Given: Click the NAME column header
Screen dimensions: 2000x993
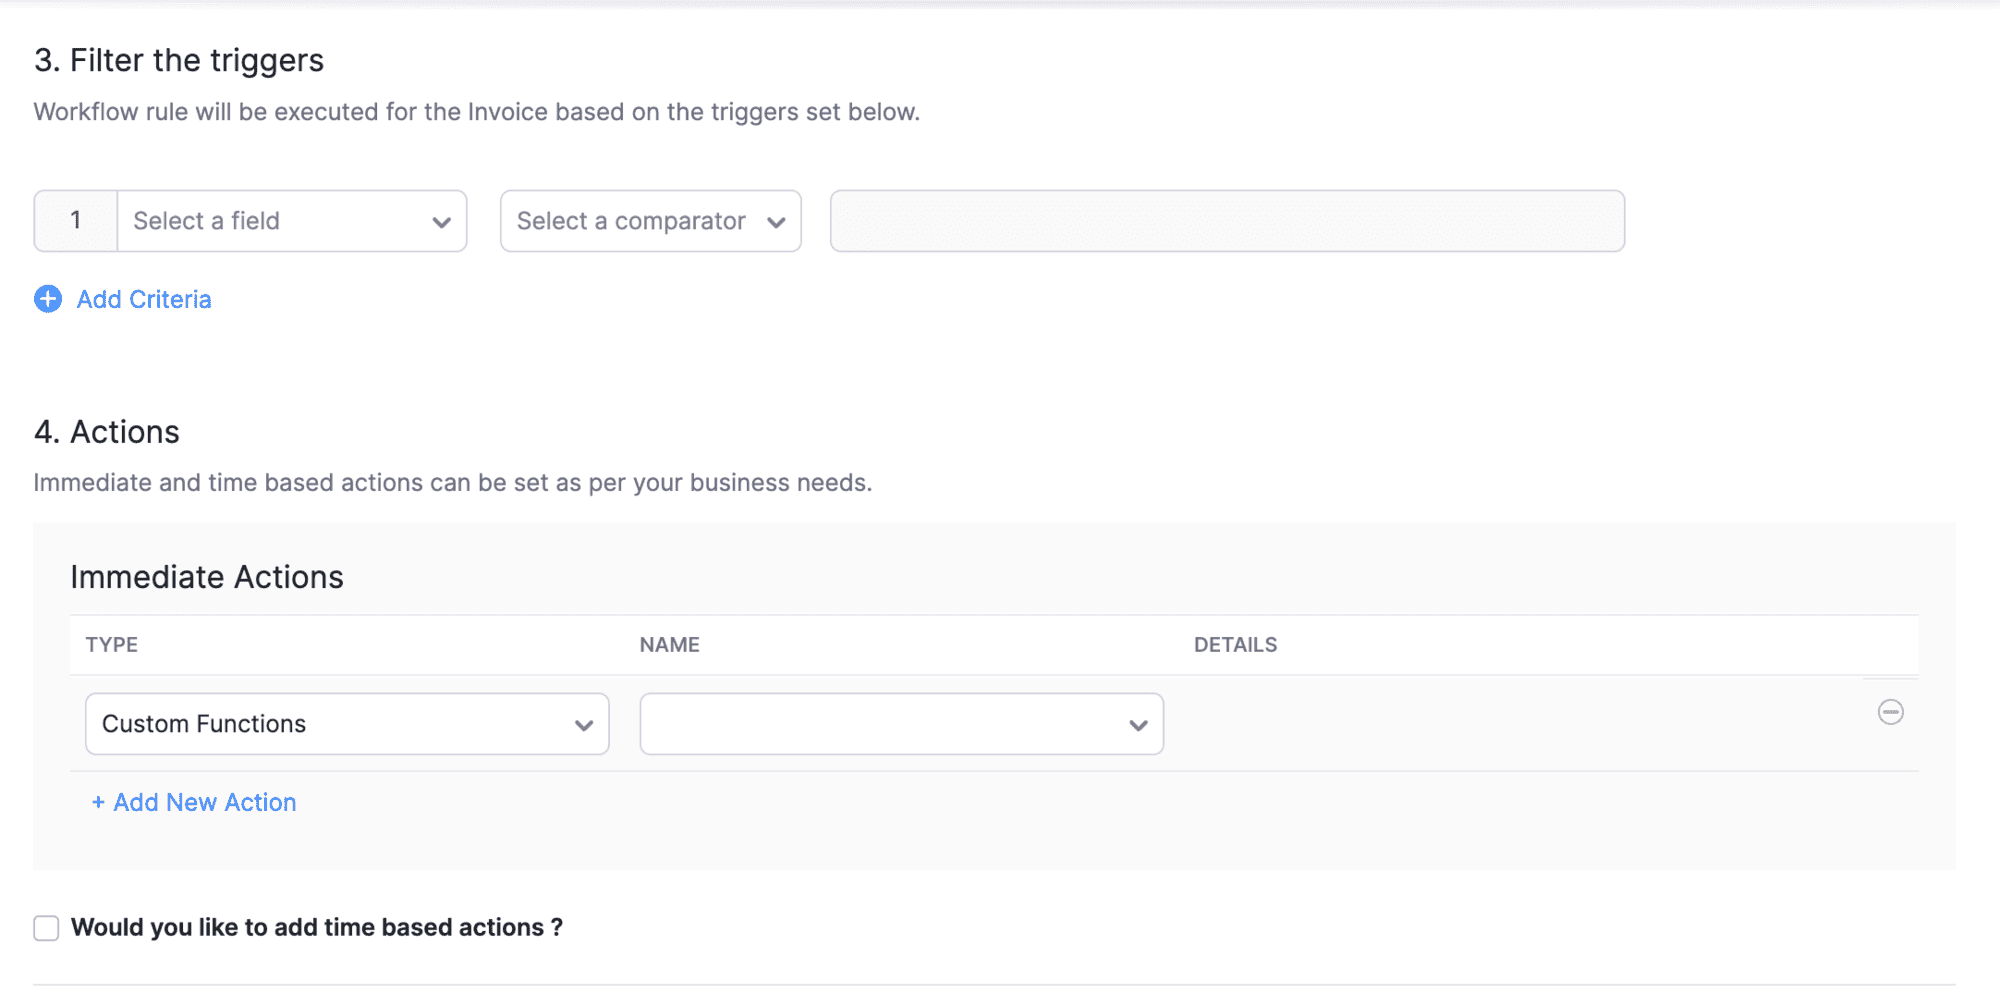Looking at the screenshot, I should point(670,645).
